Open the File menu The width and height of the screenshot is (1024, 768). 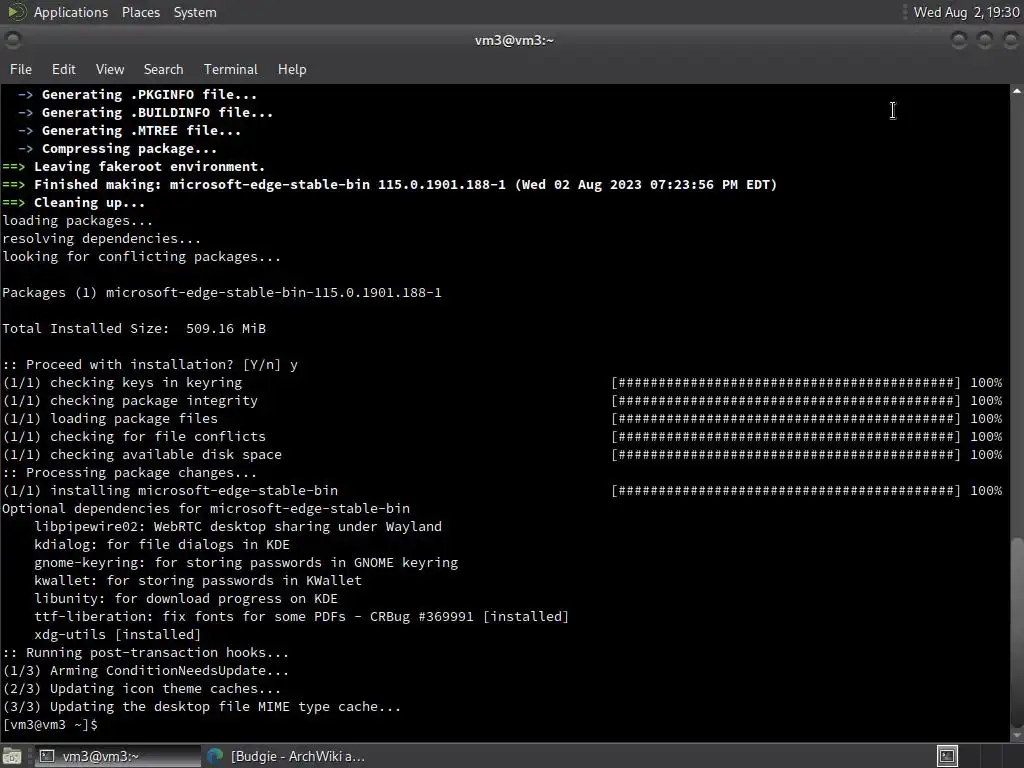pyautogui.click(x=21, y=69)
